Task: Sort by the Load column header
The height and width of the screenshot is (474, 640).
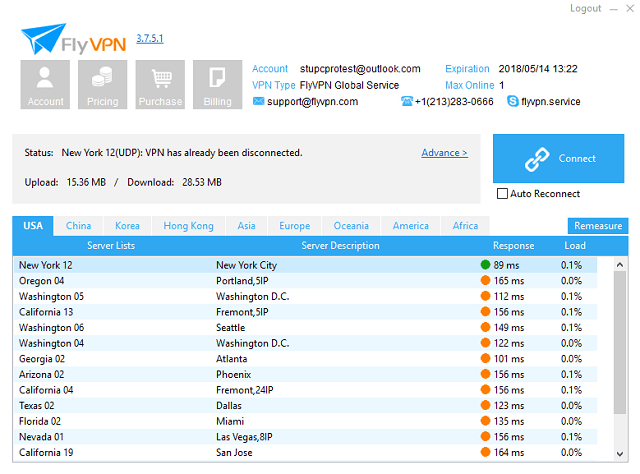Action: click(x=575, y=245)
